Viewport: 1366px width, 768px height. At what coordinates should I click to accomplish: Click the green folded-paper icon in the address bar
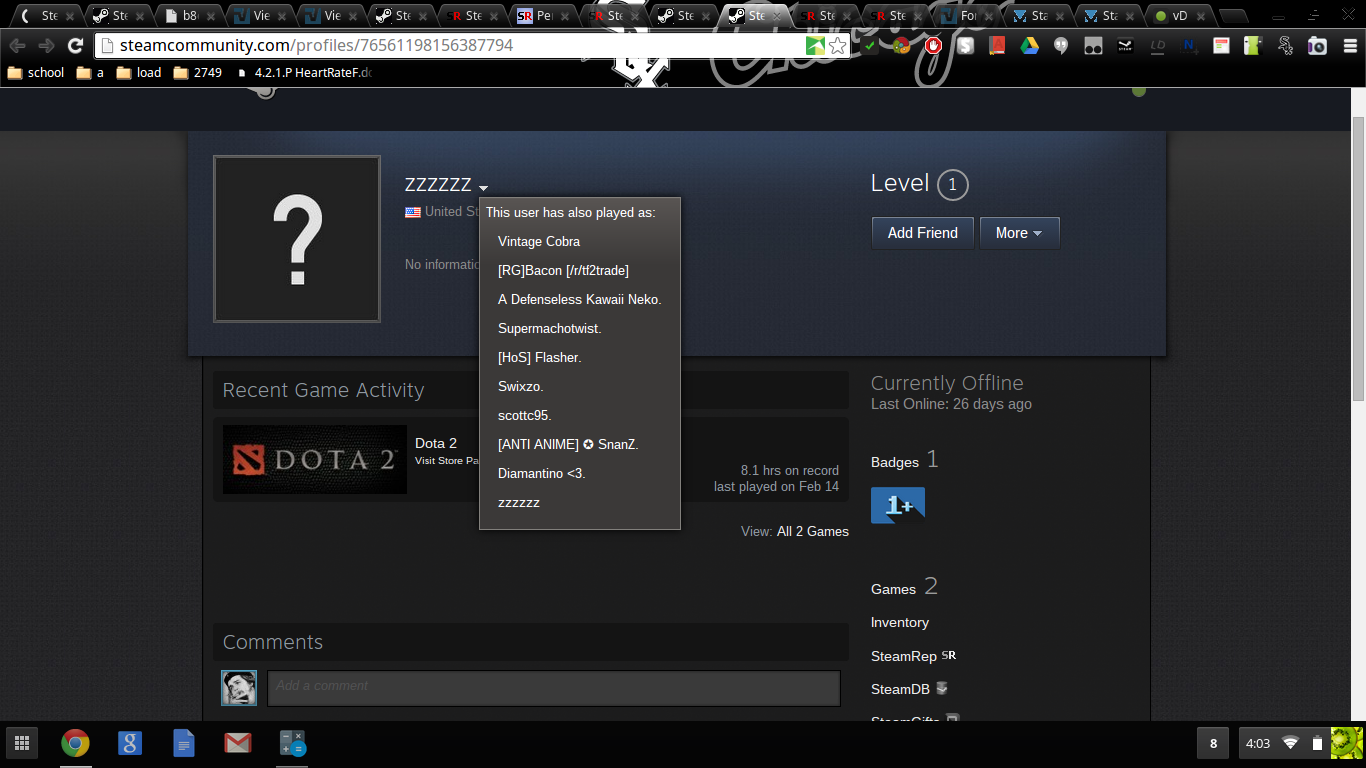816,46
